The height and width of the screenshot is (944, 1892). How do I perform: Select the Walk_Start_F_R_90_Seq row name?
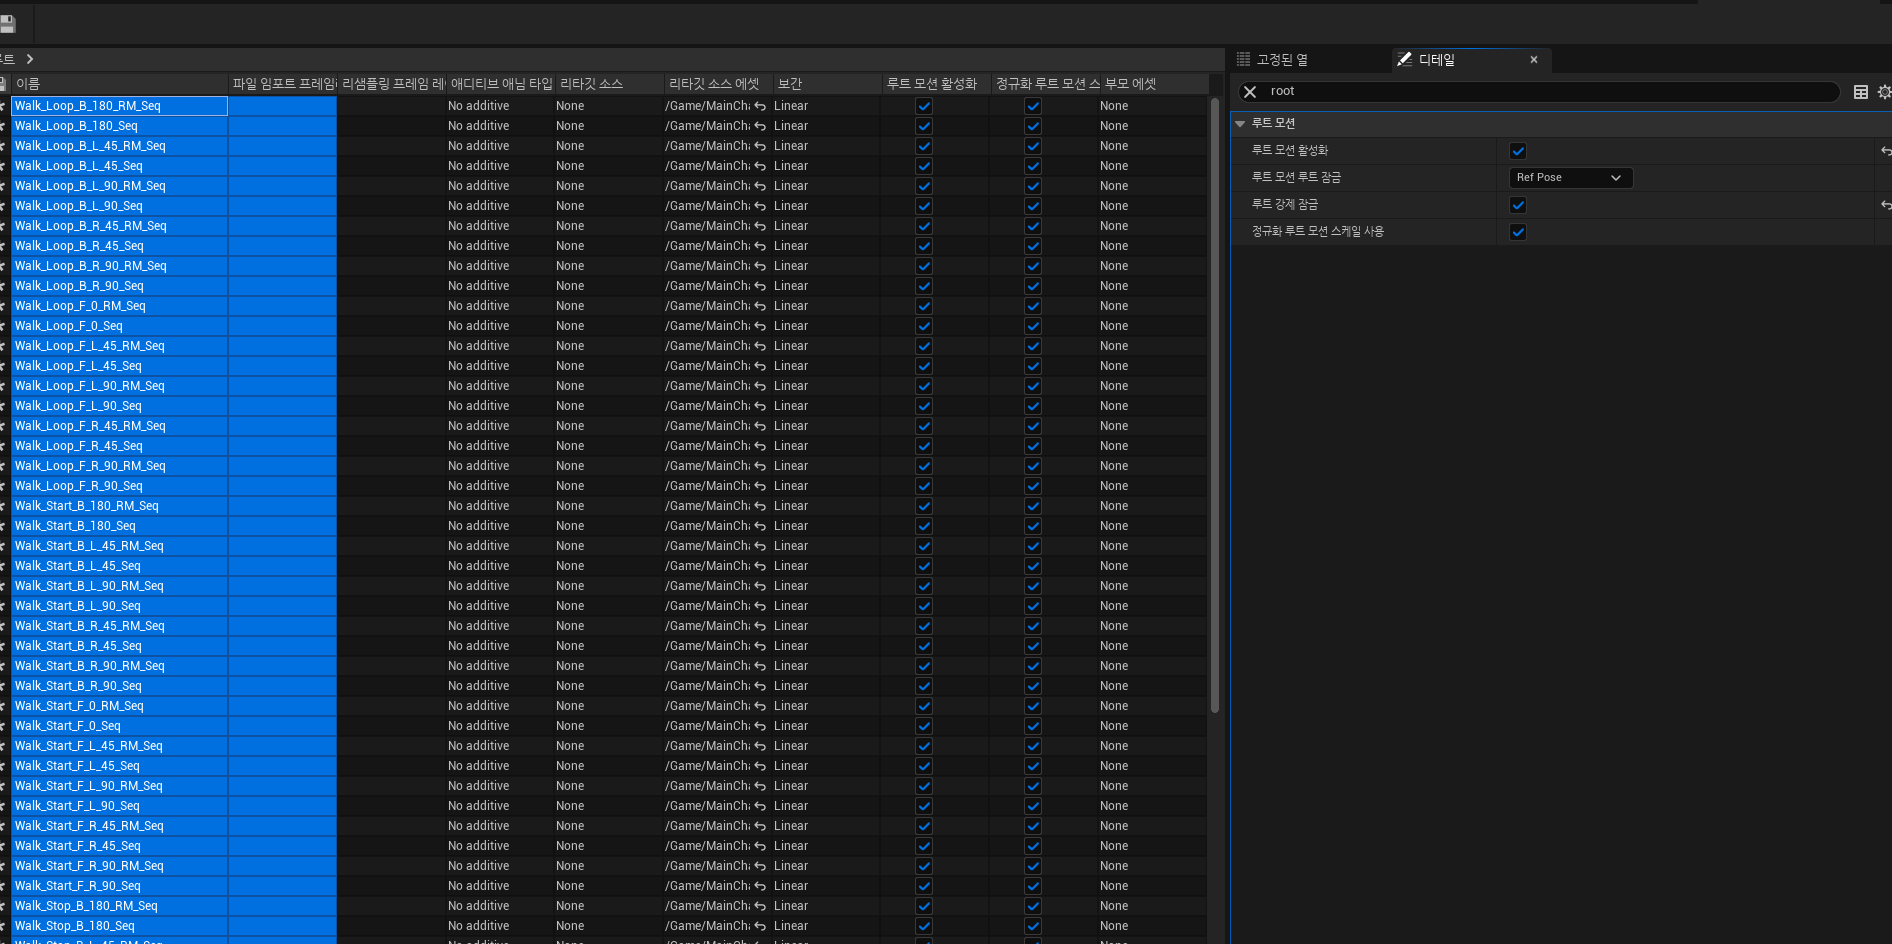tap(77, 886)
